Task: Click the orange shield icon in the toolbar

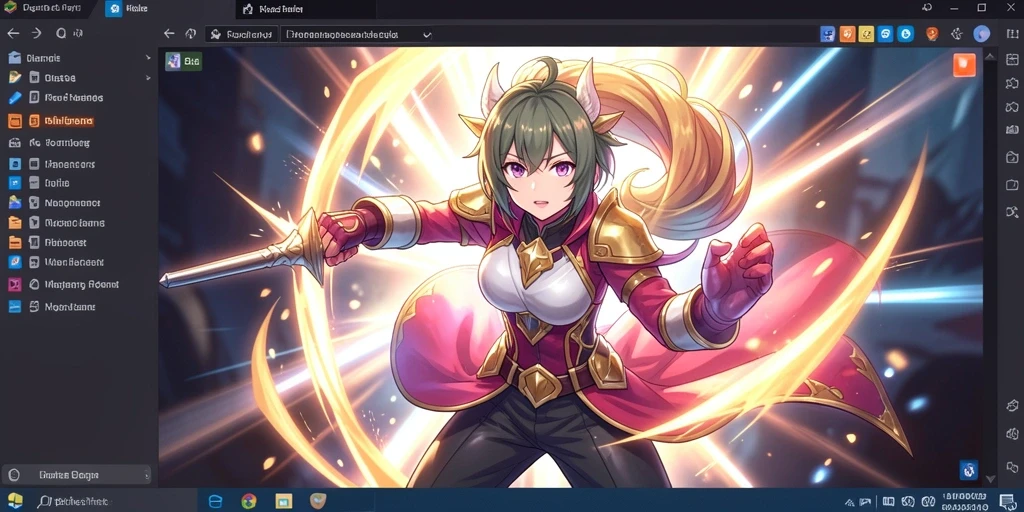Action: tap(933, 34)
